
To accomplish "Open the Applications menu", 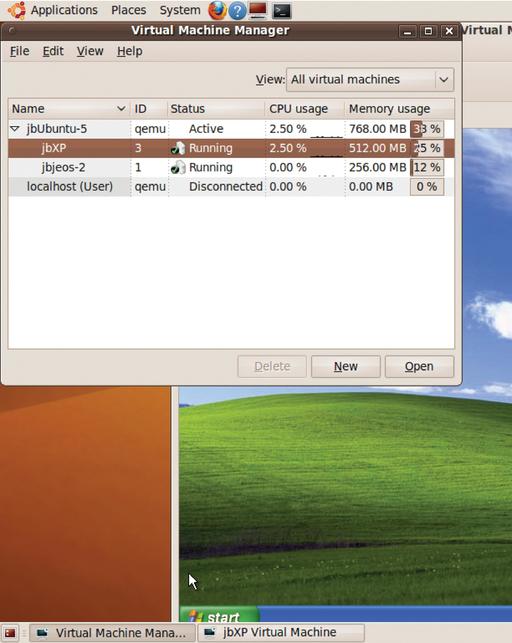I will (x=64, y=10).
